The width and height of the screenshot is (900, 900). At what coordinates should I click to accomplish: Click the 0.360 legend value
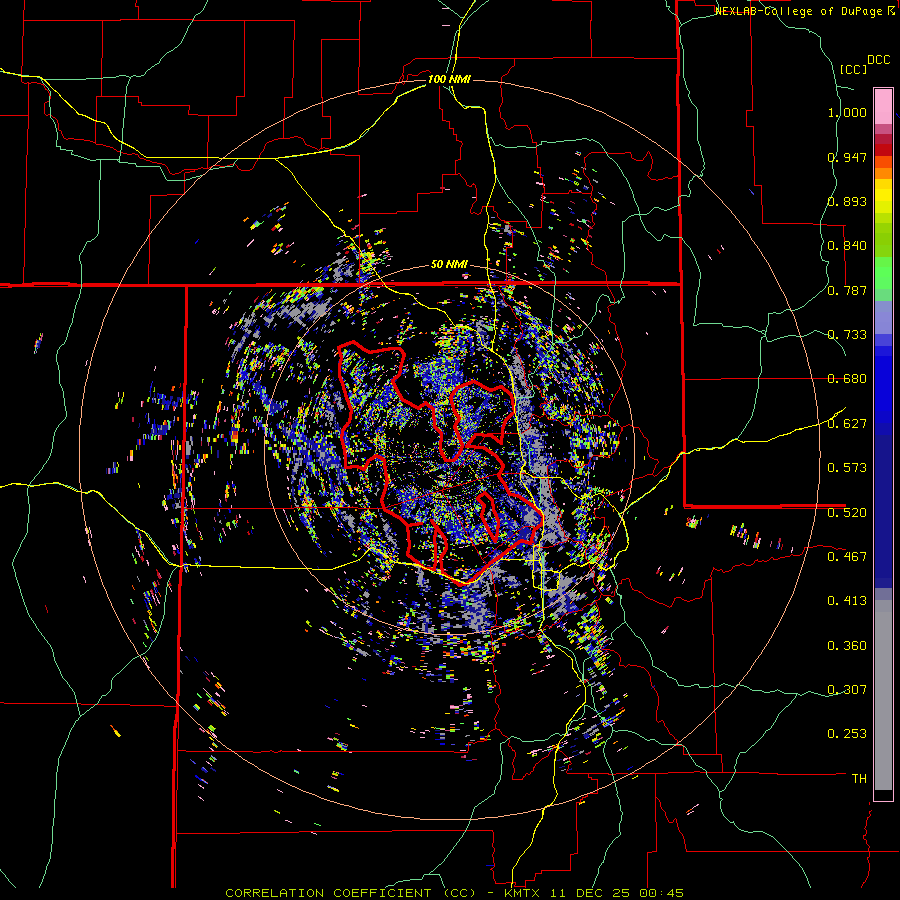coord(847,646)
